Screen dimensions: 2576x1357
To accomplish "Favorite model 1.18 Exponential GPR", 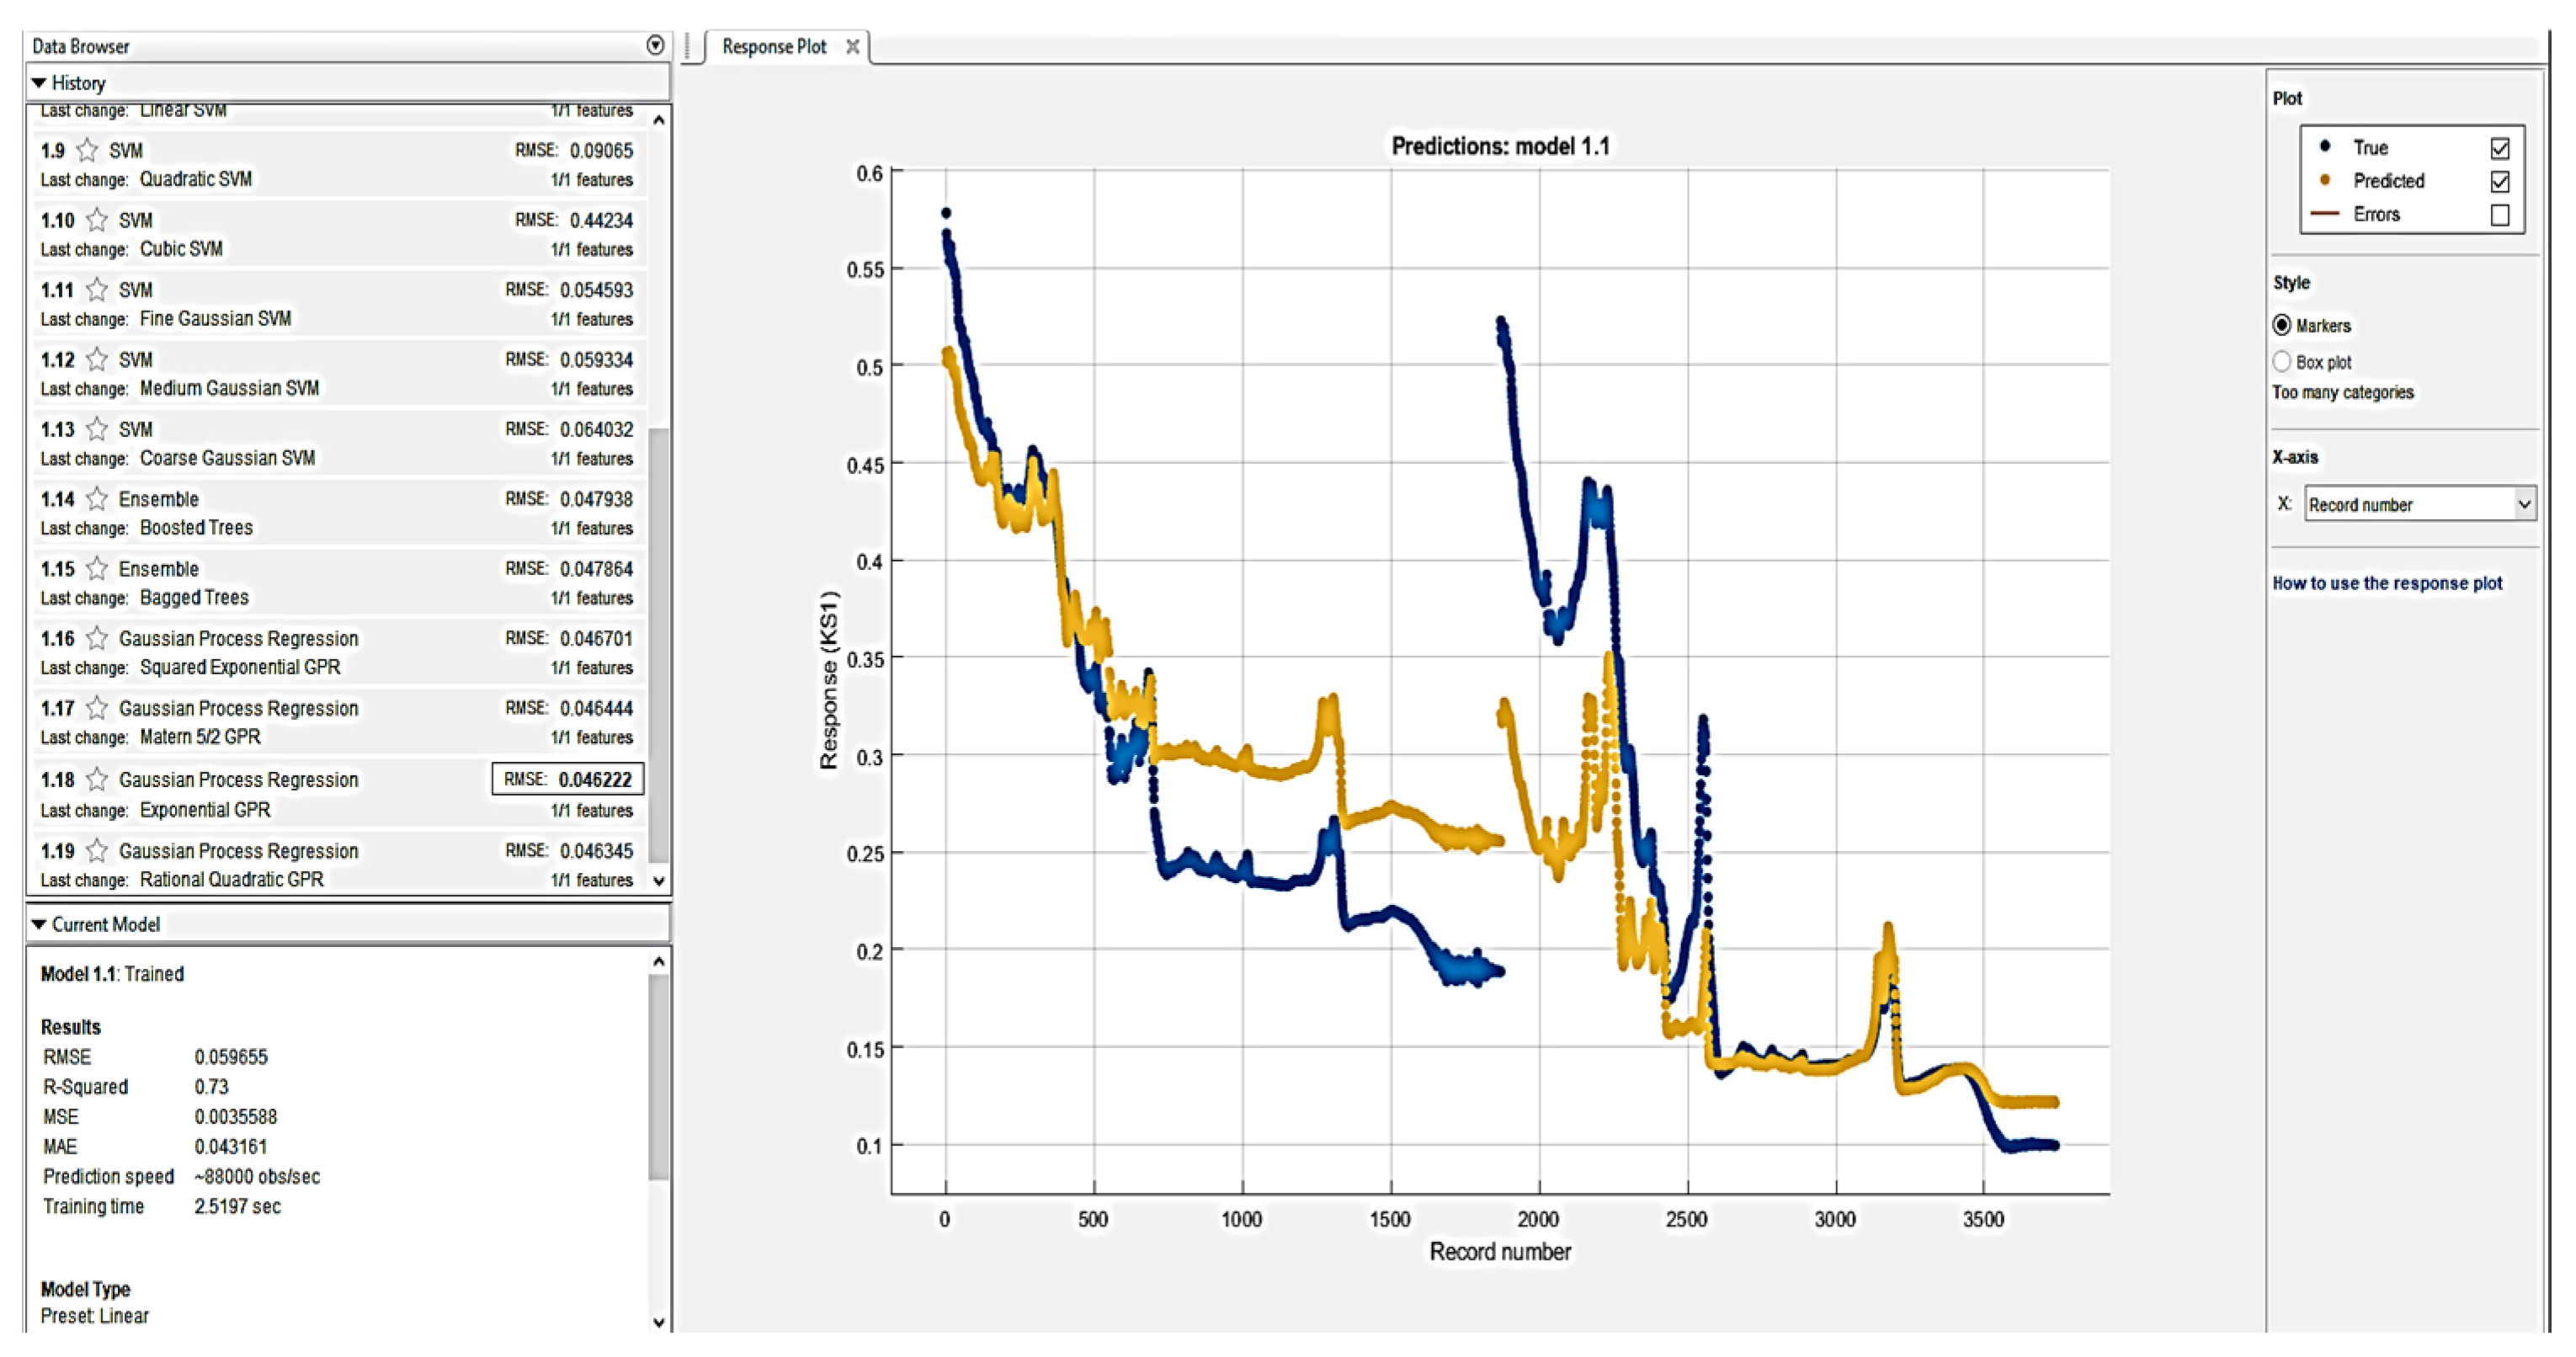I will click(97, 779).
